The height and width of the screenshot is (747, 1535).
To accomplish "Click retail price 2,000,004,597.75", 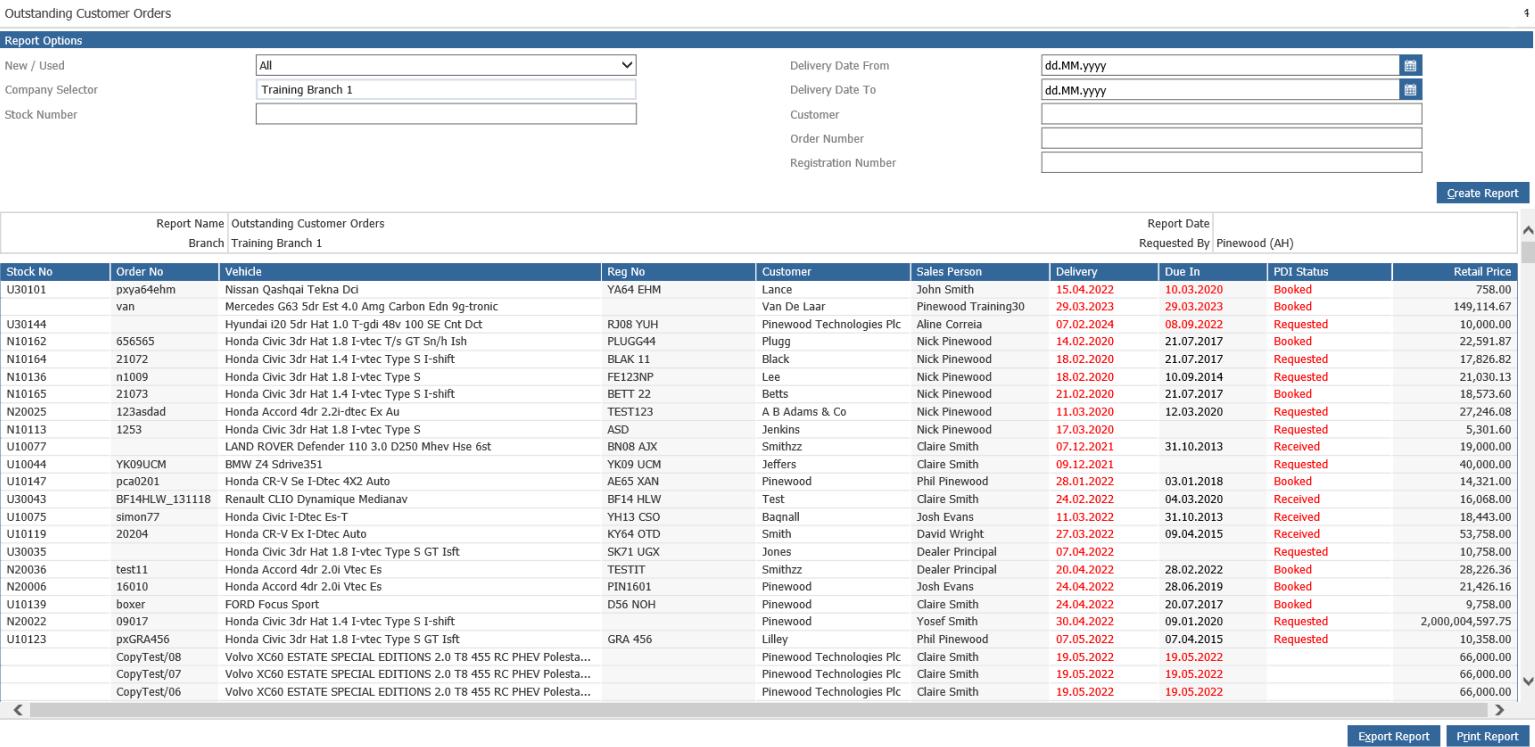I will coord(1465,621).
